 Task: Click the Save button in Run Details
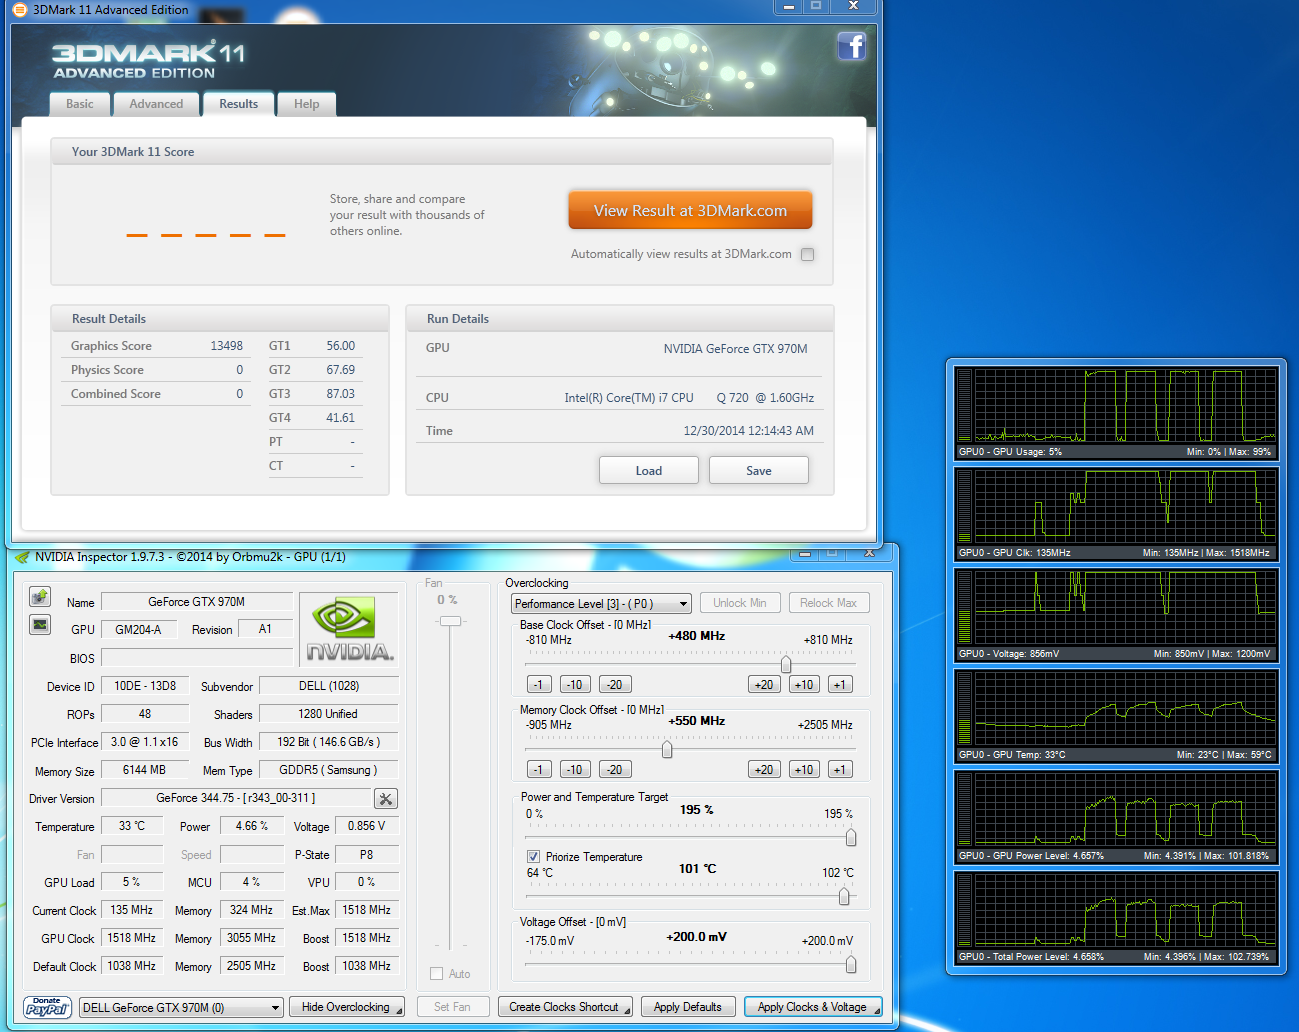(759, 471)
